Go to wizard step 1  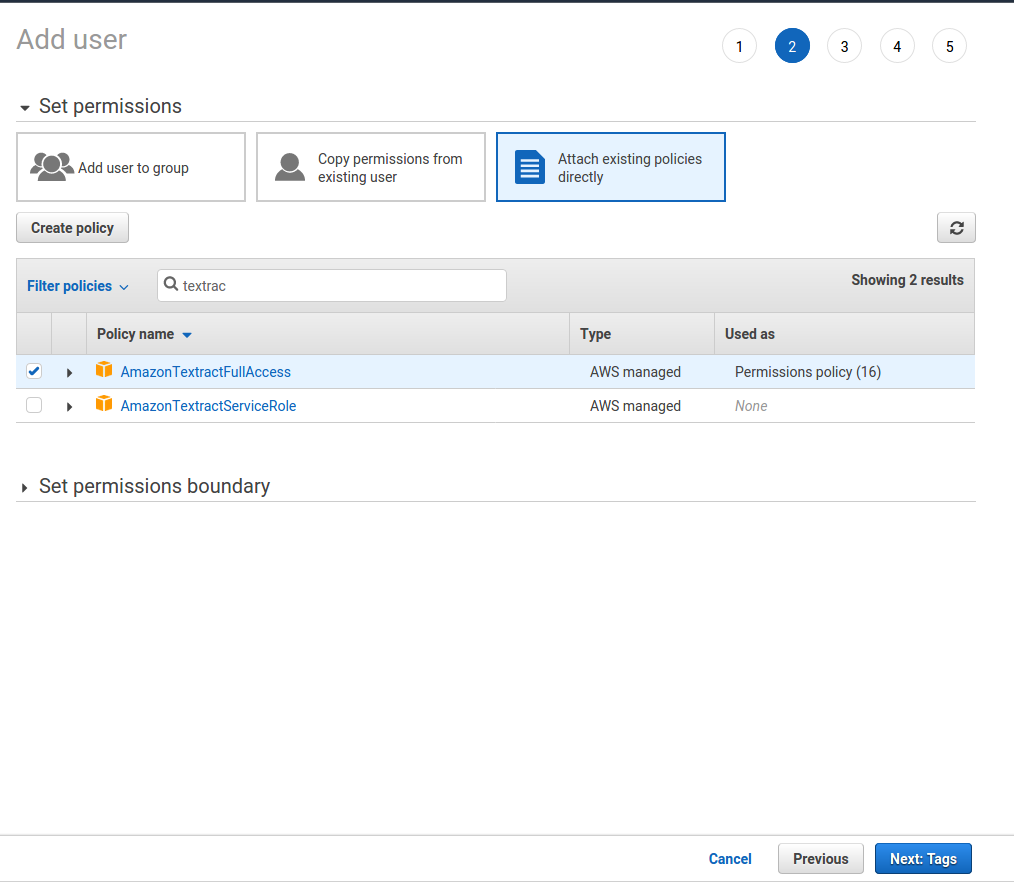pos(739,46)
